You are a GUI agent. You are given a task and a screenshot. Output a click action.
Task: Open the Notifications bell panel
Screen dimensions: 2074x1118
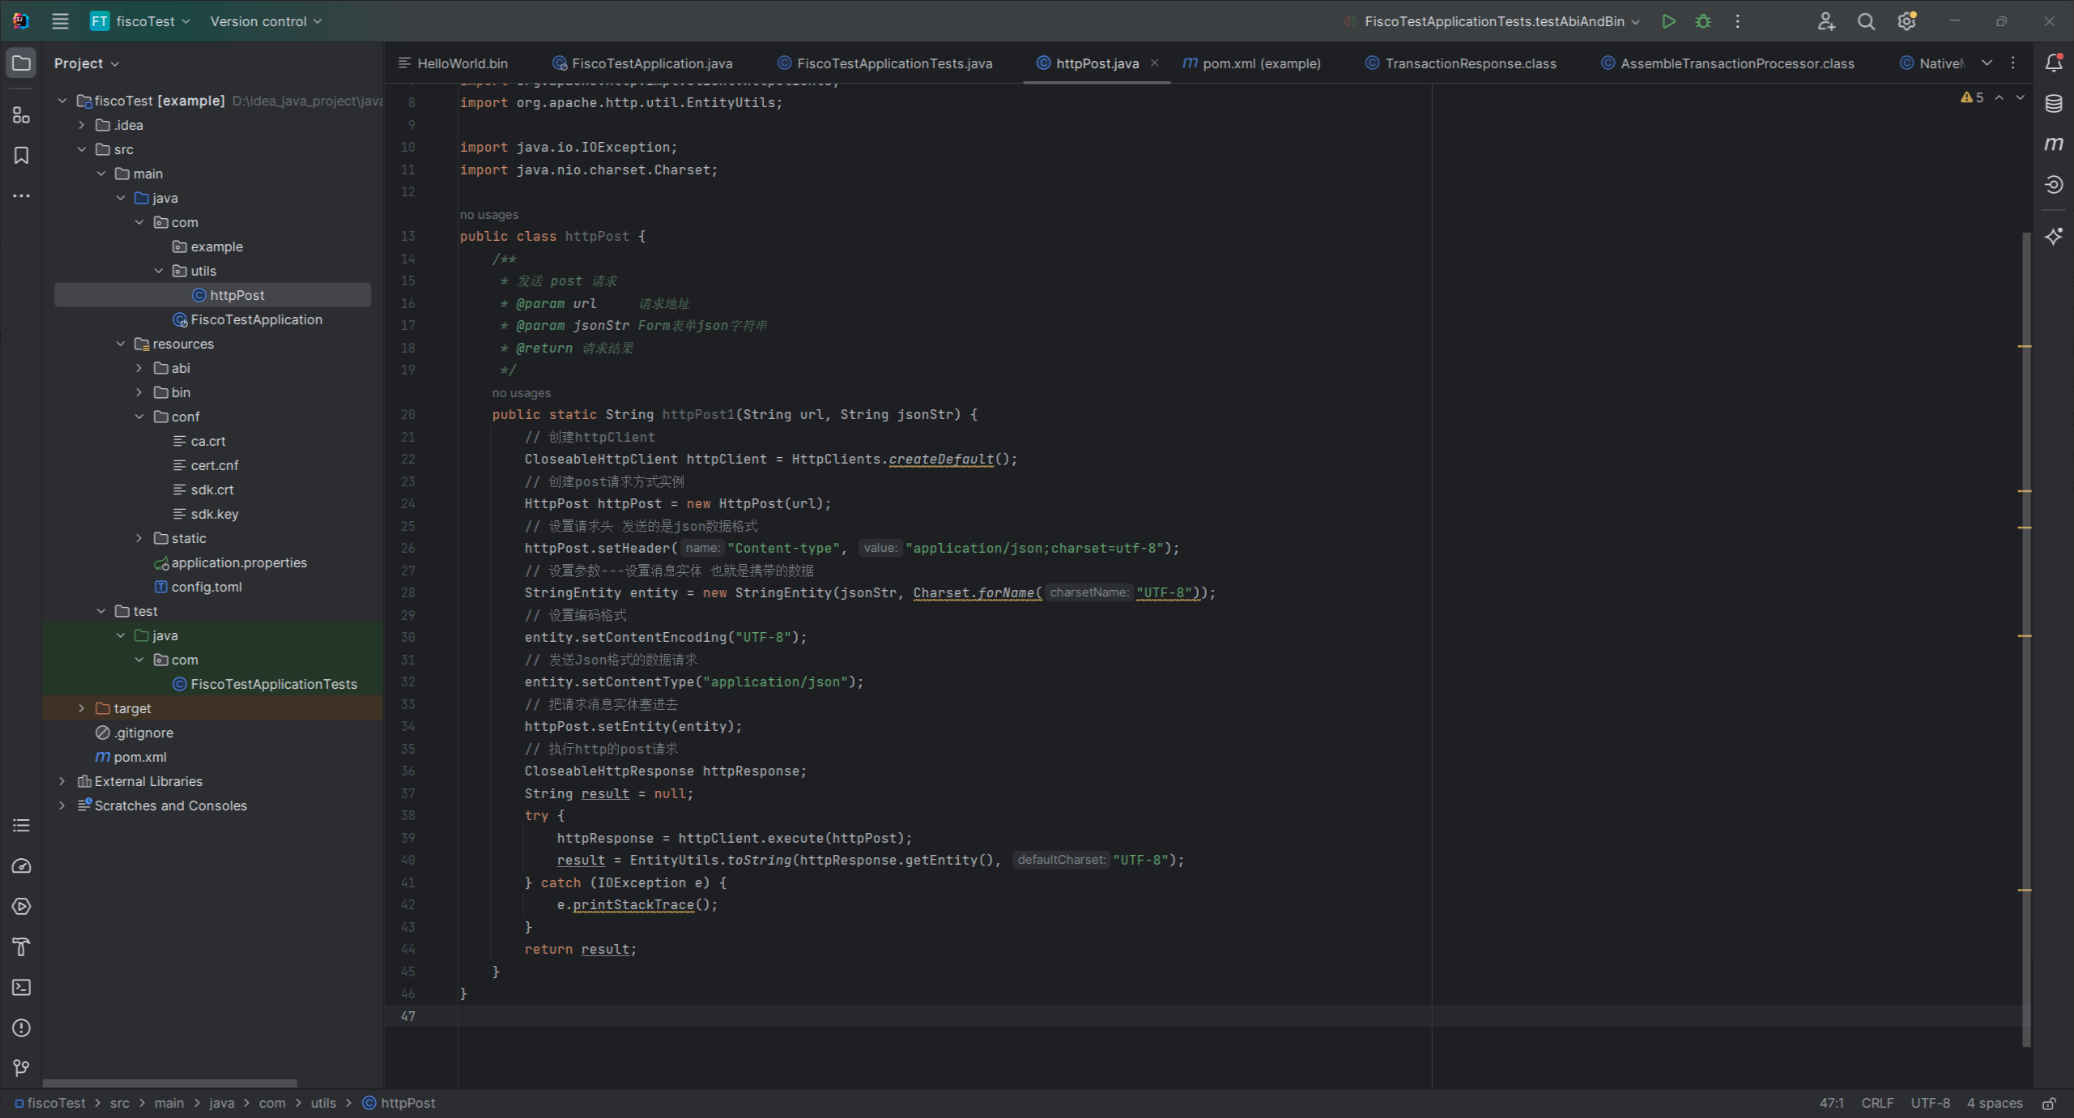pyautogui.click(x=2053, y=63)
